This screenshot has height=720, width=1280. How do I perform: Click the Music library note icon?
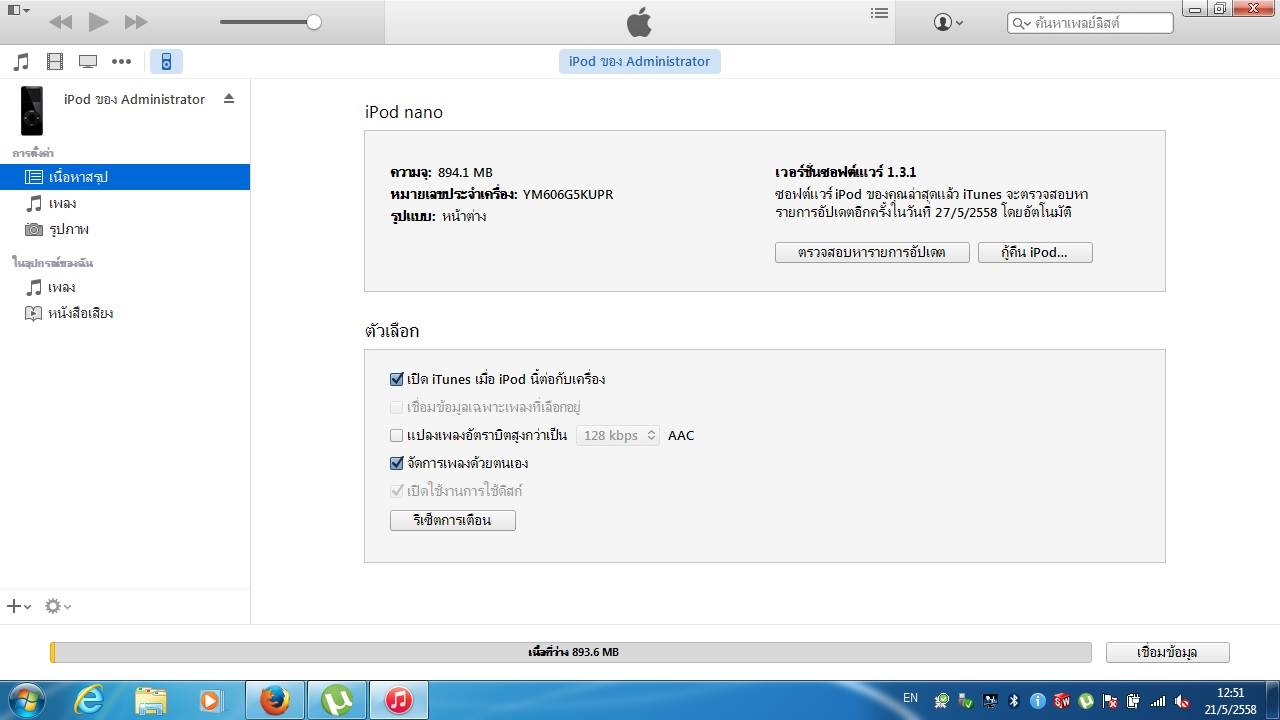pyautogui.click(x=21, y=62)
